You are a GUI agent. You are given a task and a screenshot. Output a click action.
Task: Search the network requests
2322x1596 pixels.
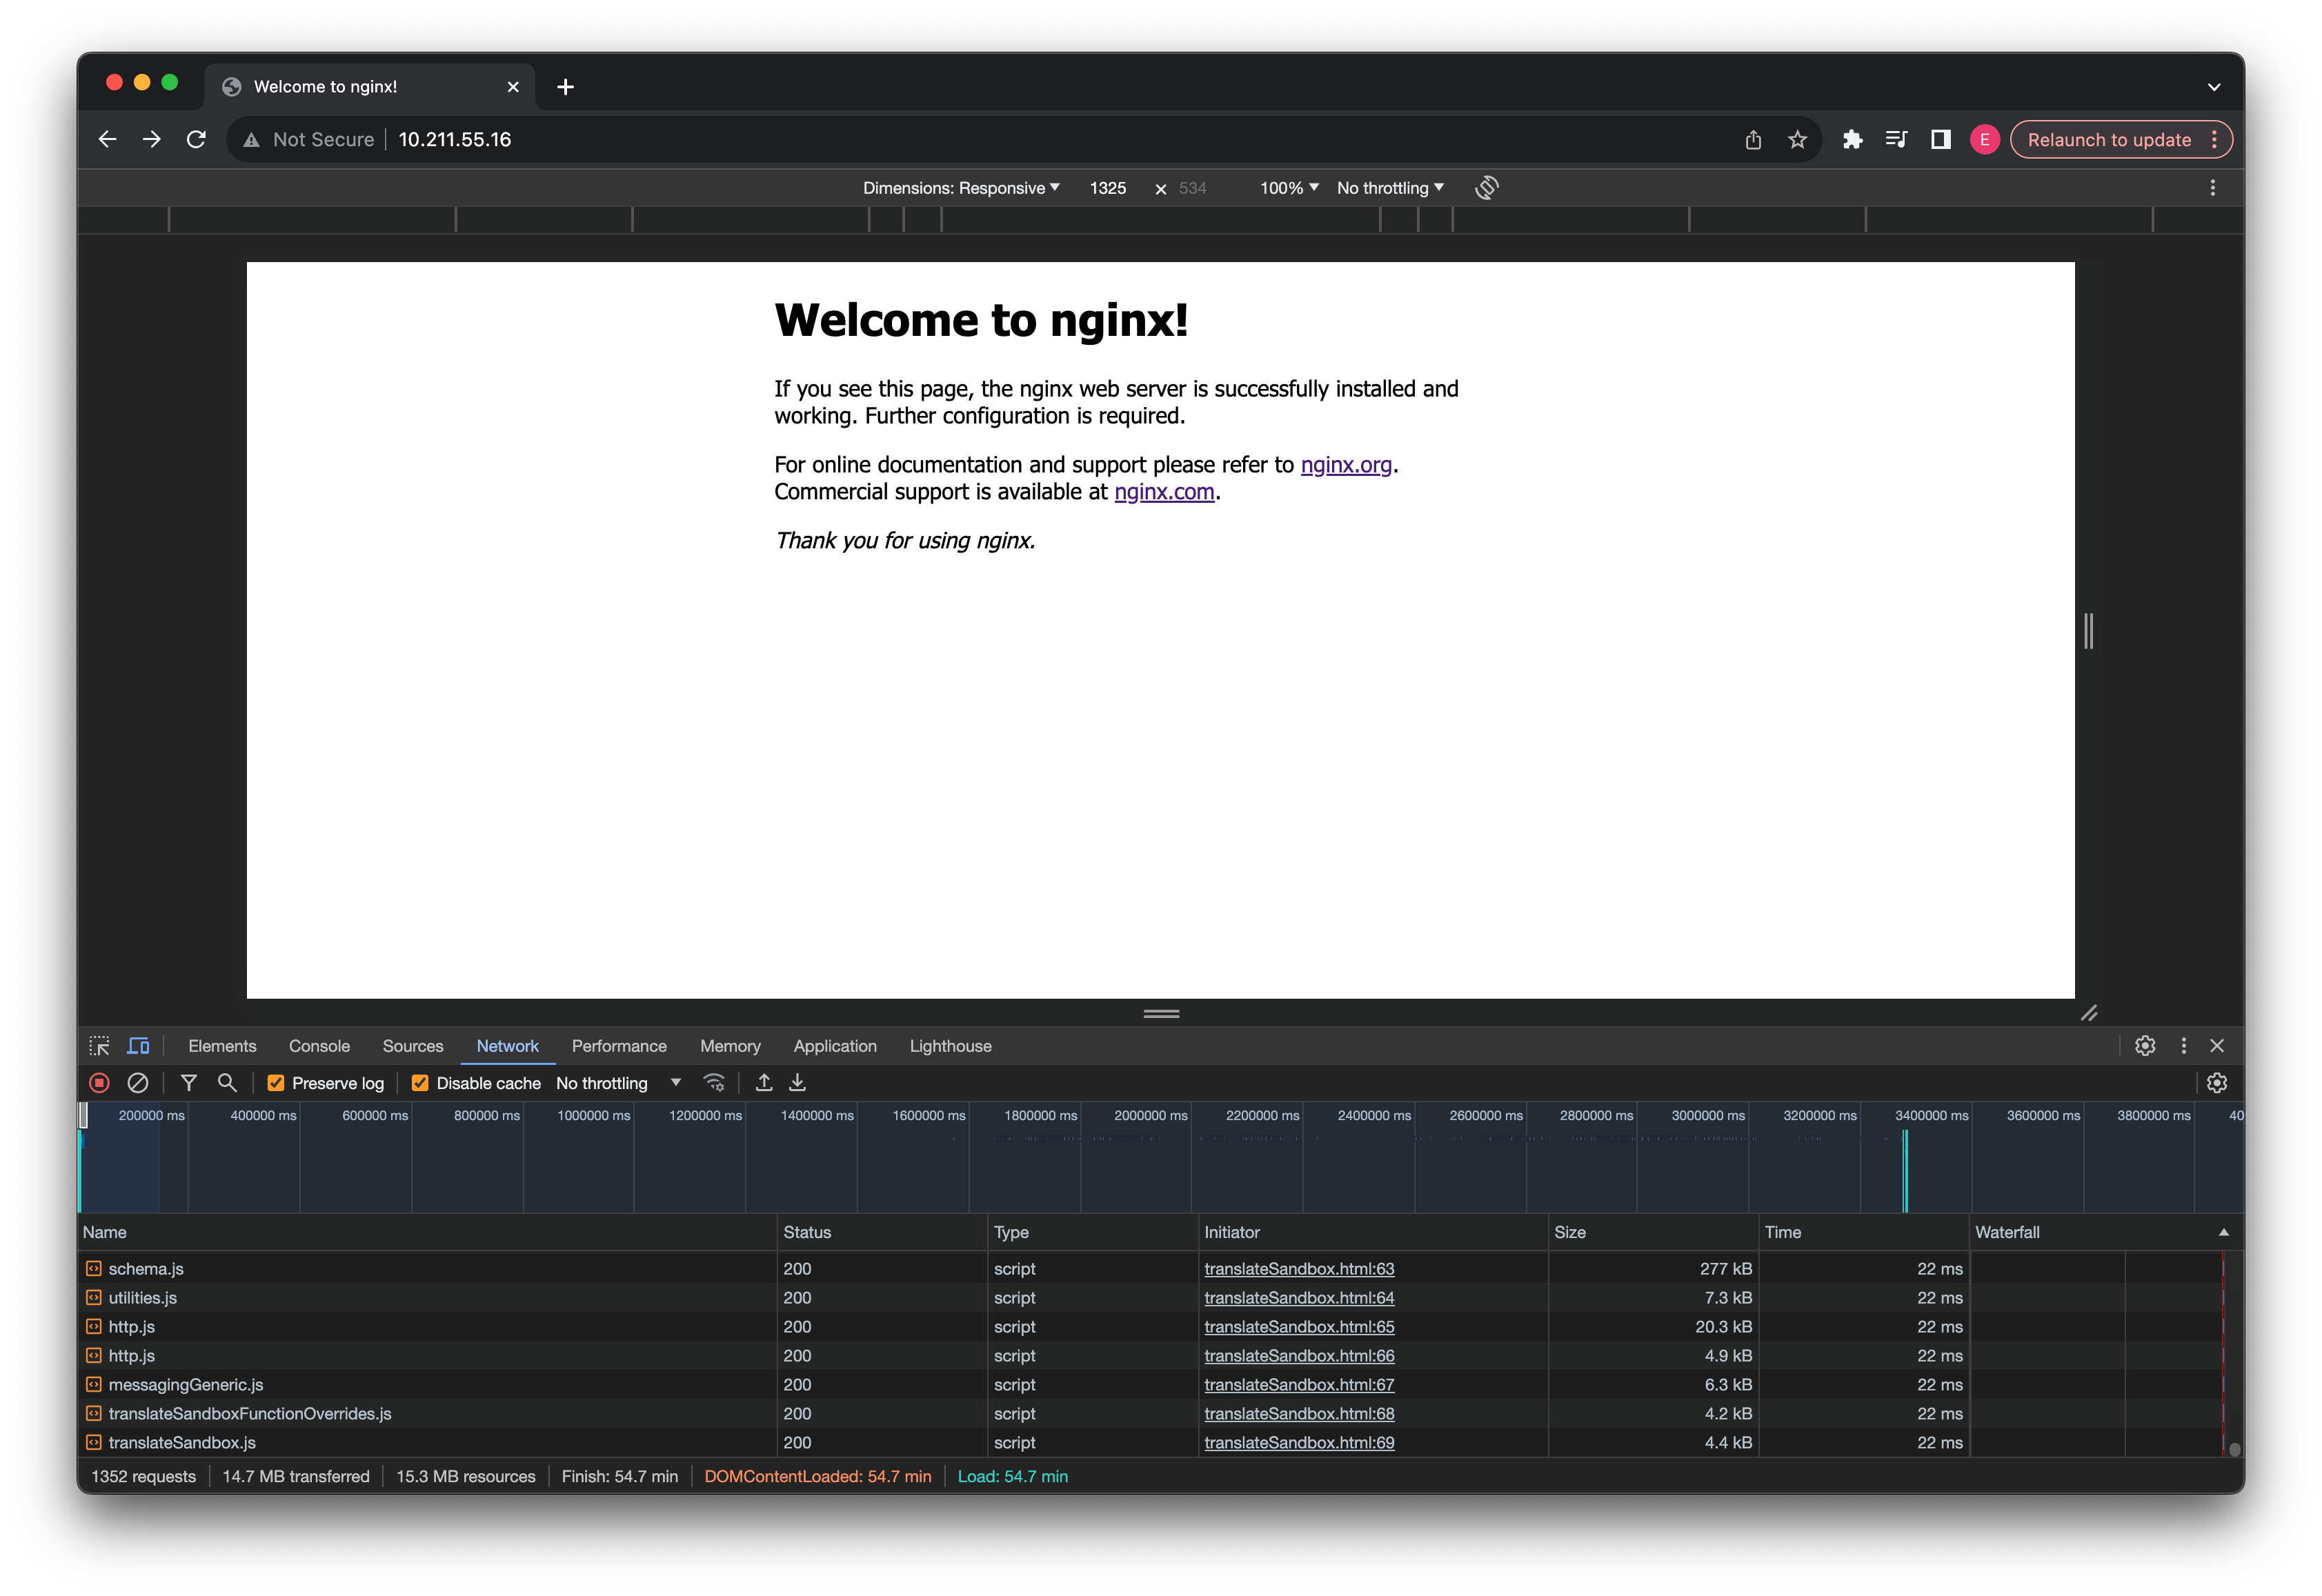227,1083
